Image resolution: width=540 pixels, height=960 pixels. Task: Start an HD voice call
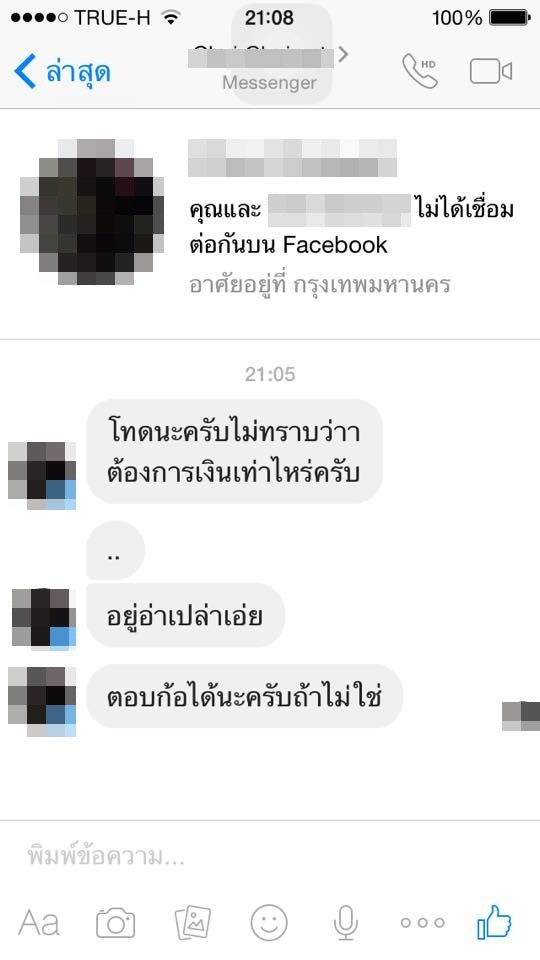[x=420, y=71]
